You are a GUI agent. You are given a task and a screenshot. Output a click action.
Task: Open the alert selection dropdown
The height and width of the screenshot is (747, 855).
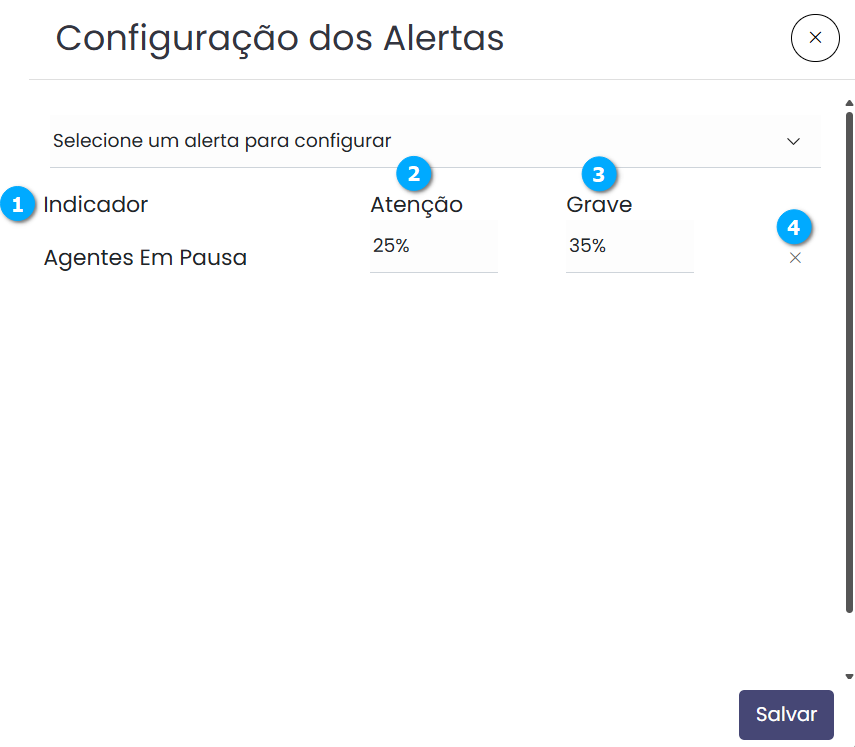tap(435, 141)
